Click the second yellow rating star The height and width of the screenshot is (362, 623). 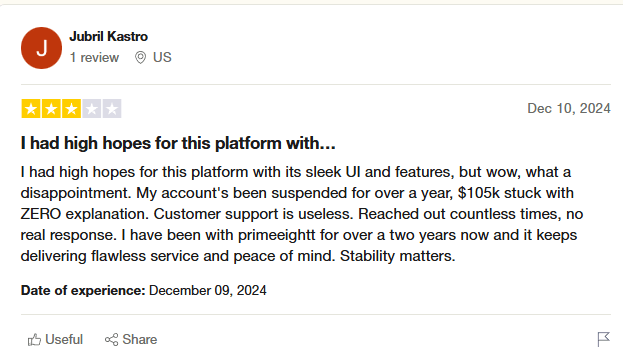(x=51, y=109)
